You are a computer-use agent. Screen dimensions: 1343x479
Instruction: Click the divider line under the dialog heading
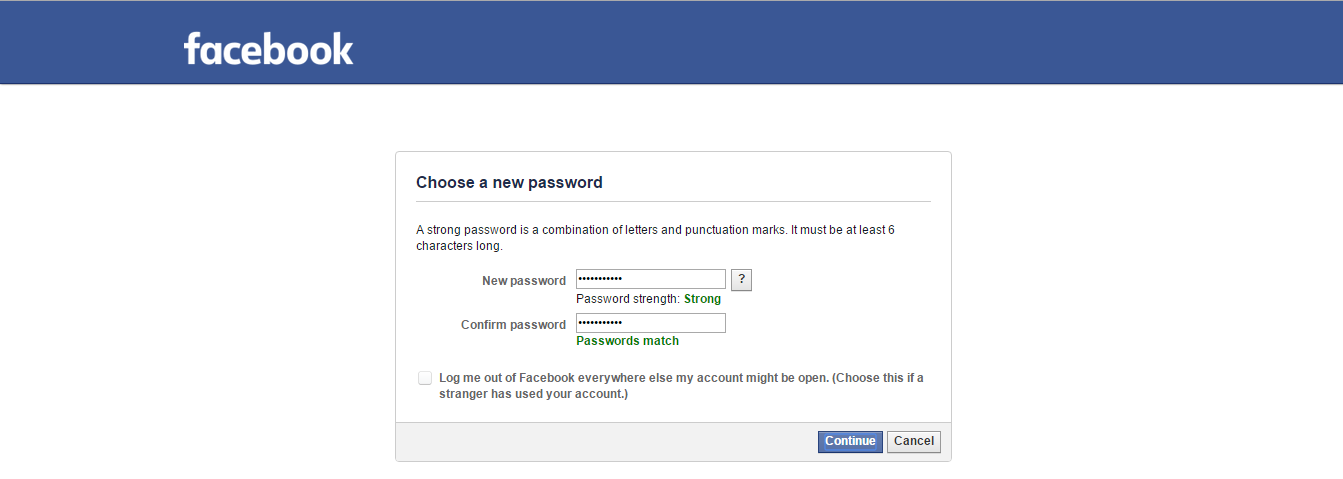click(673, 201)
